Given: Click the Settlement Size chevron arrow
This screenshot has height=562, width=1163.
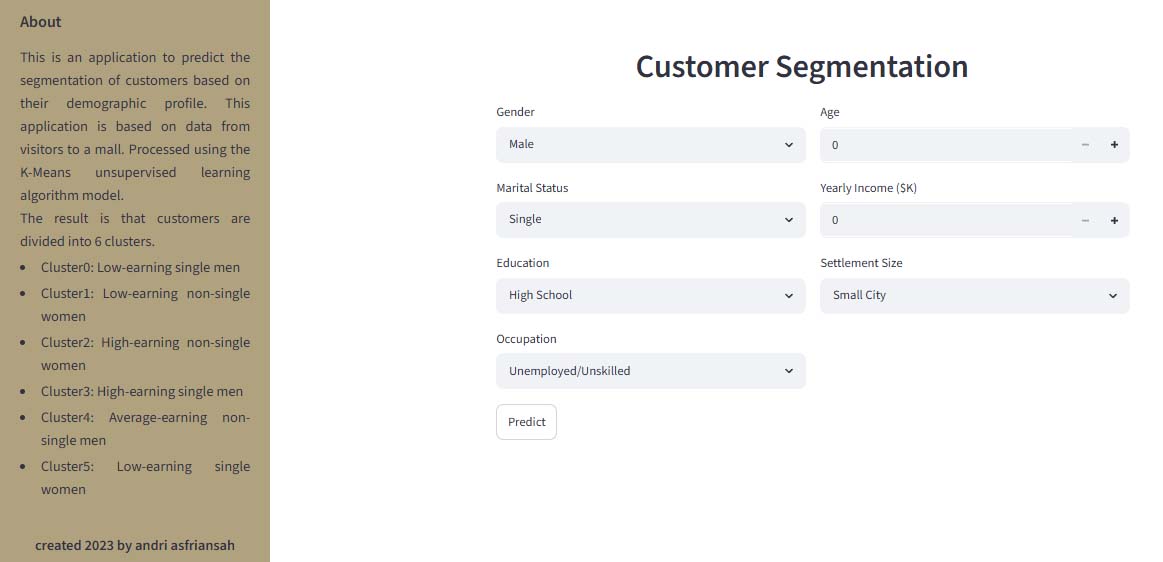Looking at the screenshot, I should coord(1113,296).
